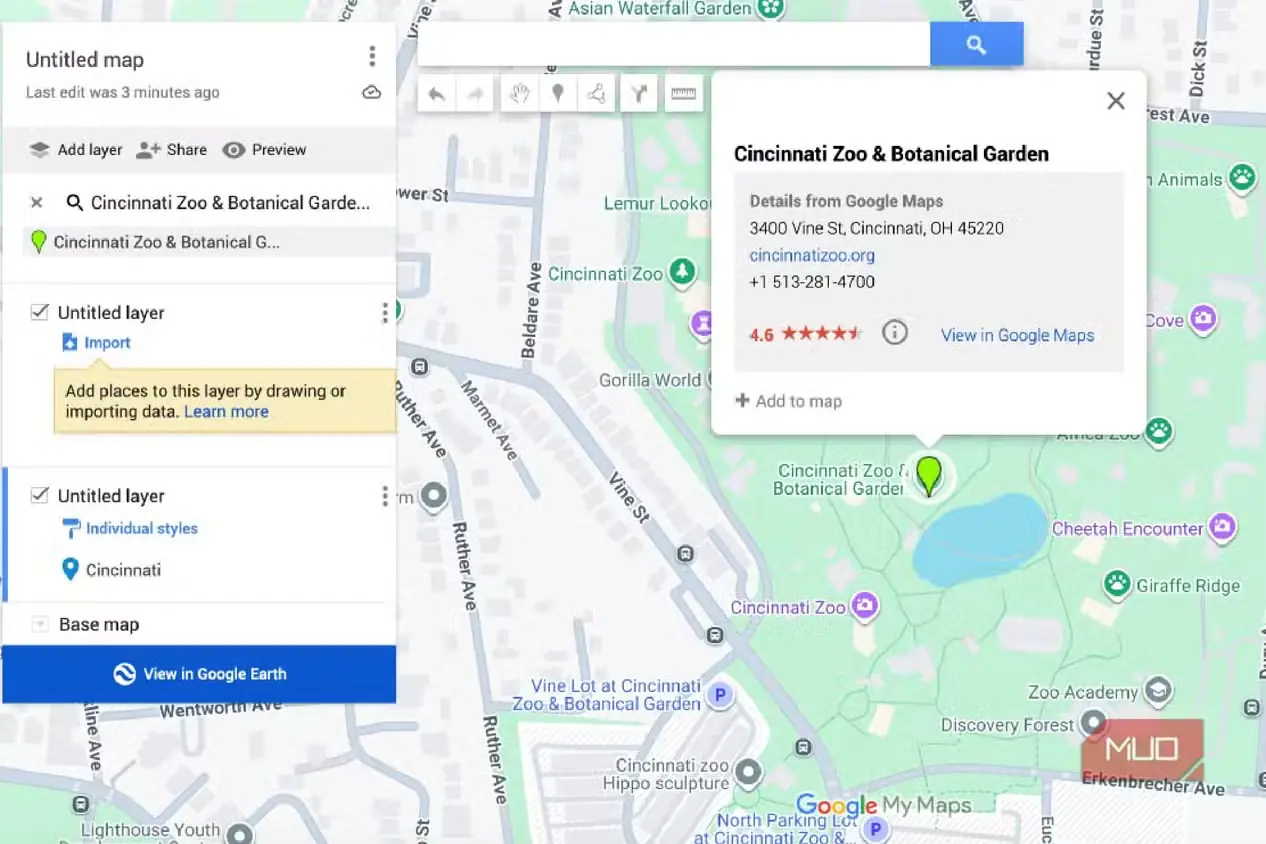Expand the Base map dropdown arrow
This screenshot has height=844, width=1266.
[x=39, y=624]
